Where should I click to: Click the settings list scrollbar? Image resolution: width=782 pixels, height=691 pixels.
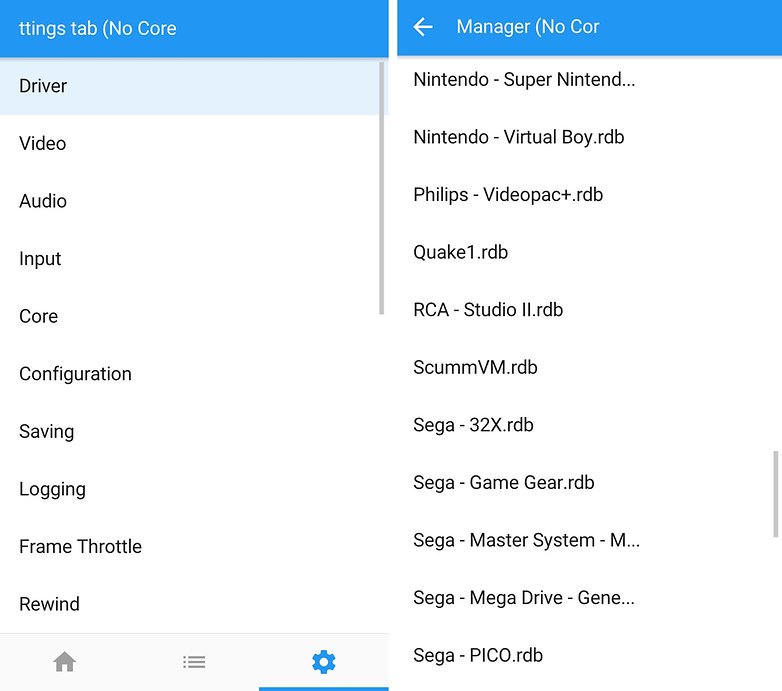pyautogui.click(x=382, y=188)
